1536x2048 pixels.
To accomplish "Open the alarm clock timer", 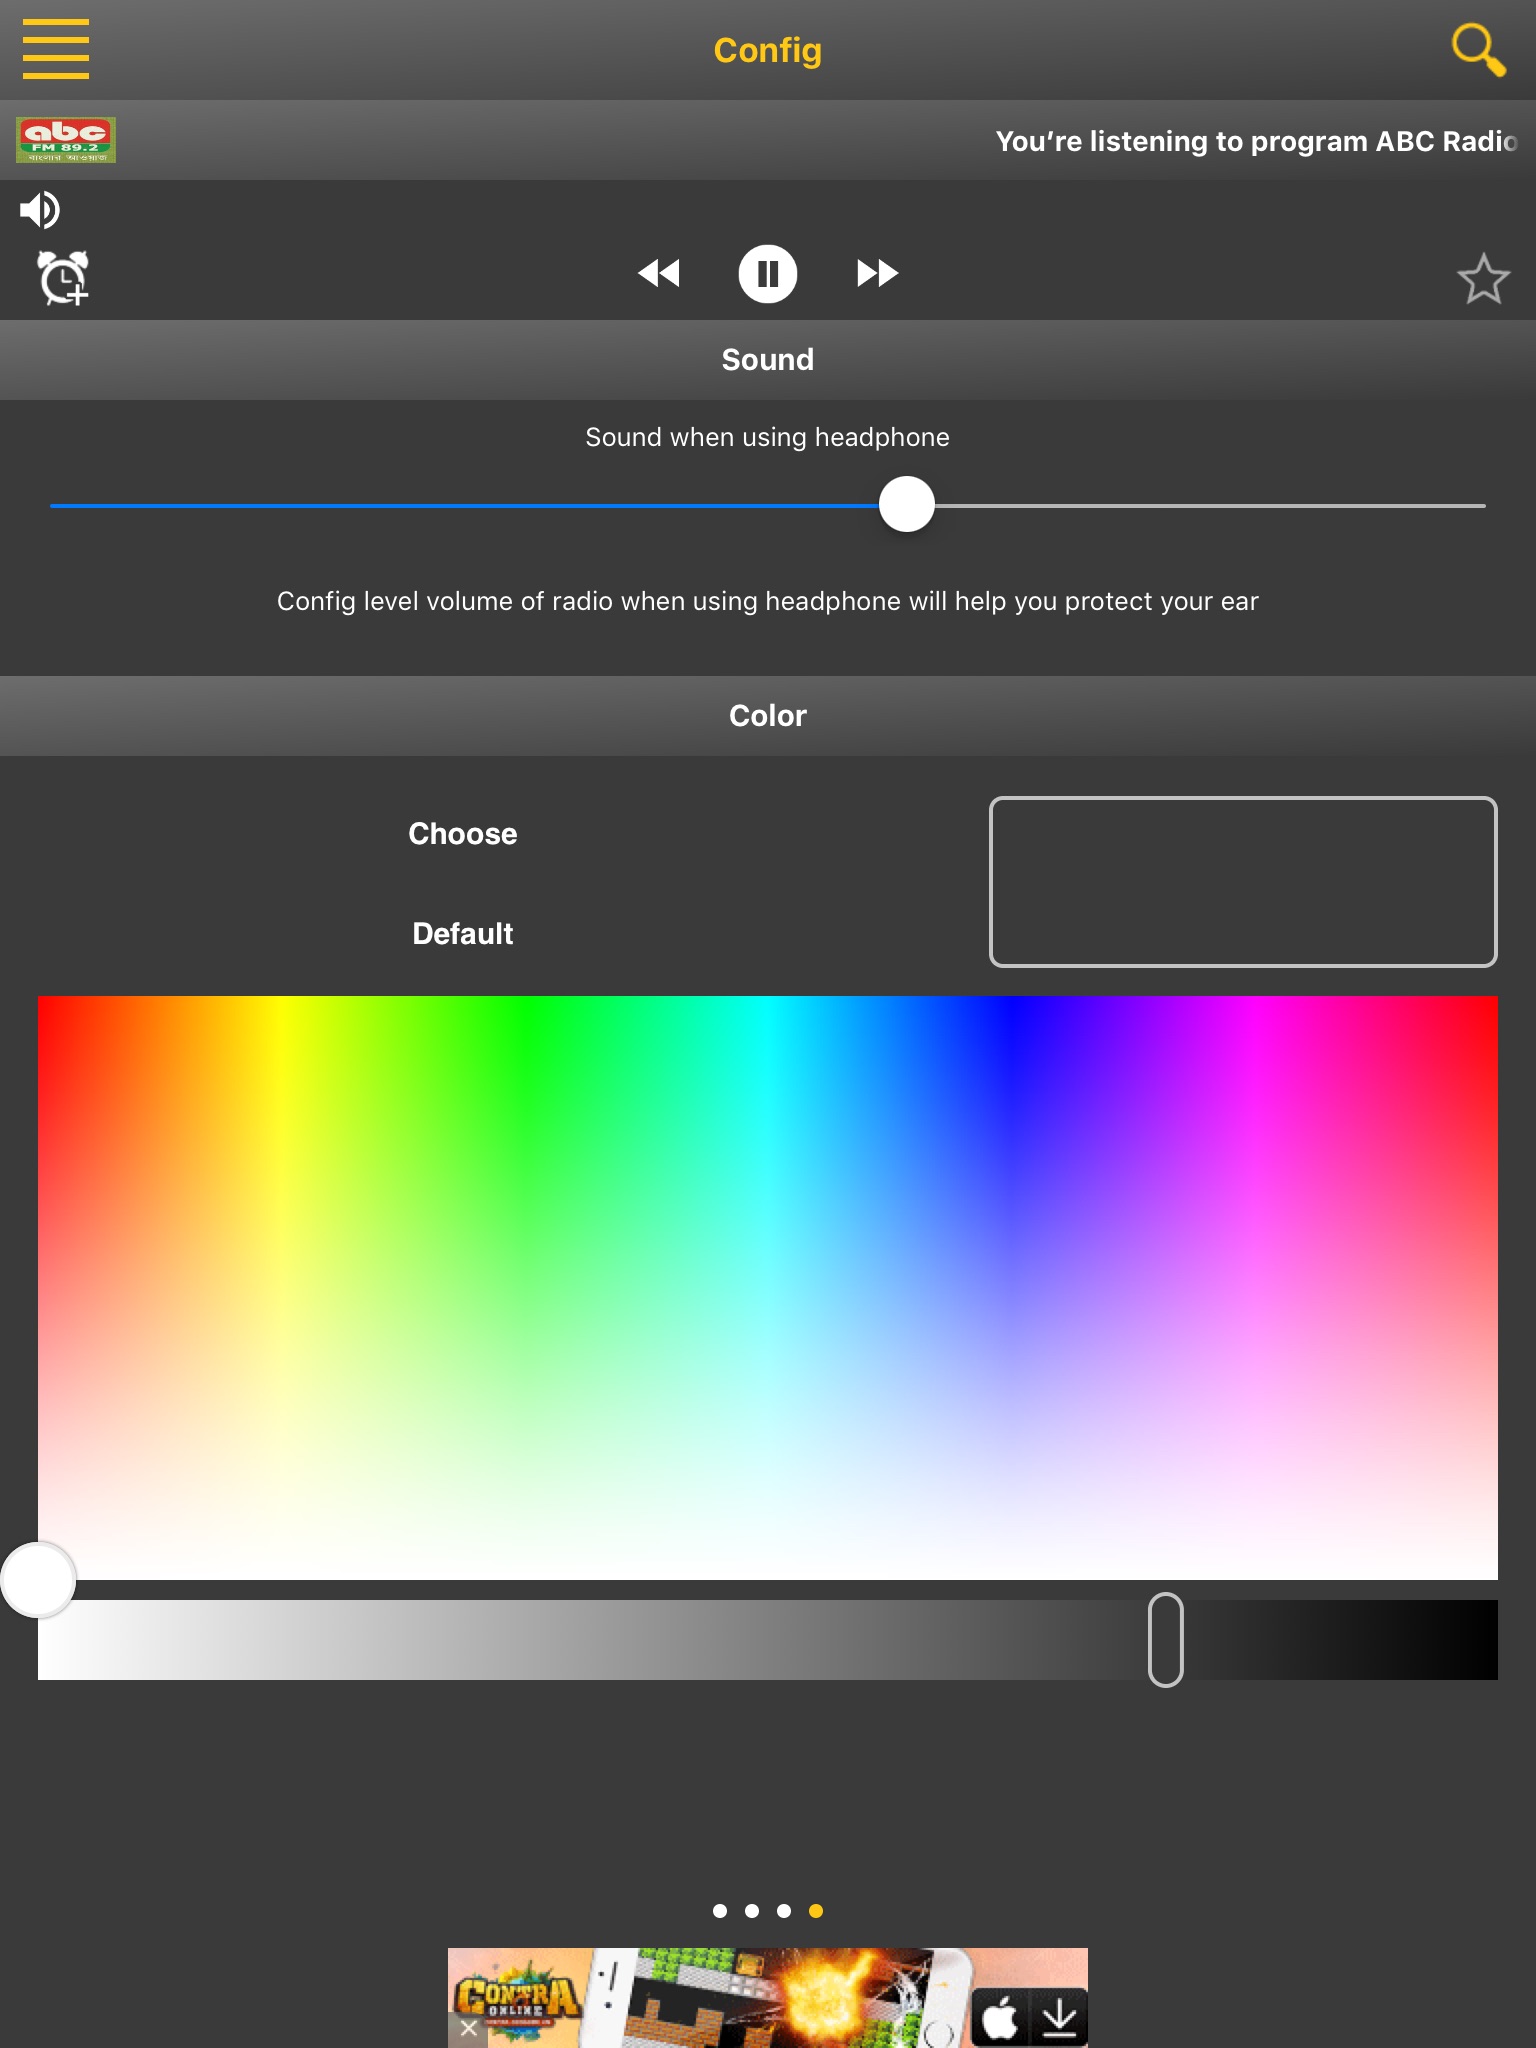I will click(63, 277).
